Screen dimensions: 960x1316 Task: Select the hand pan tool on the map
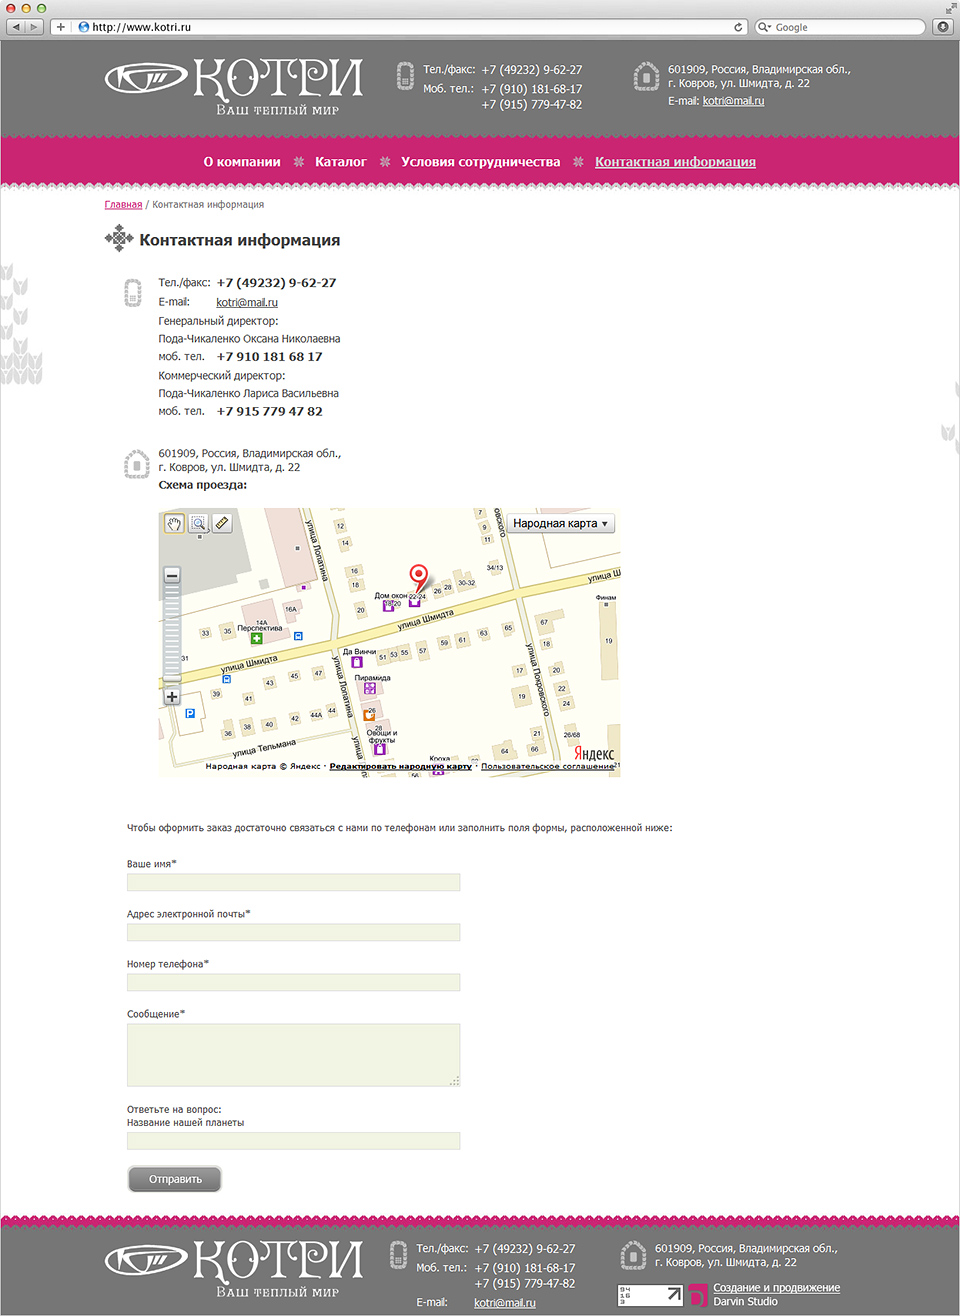(175, 523)
